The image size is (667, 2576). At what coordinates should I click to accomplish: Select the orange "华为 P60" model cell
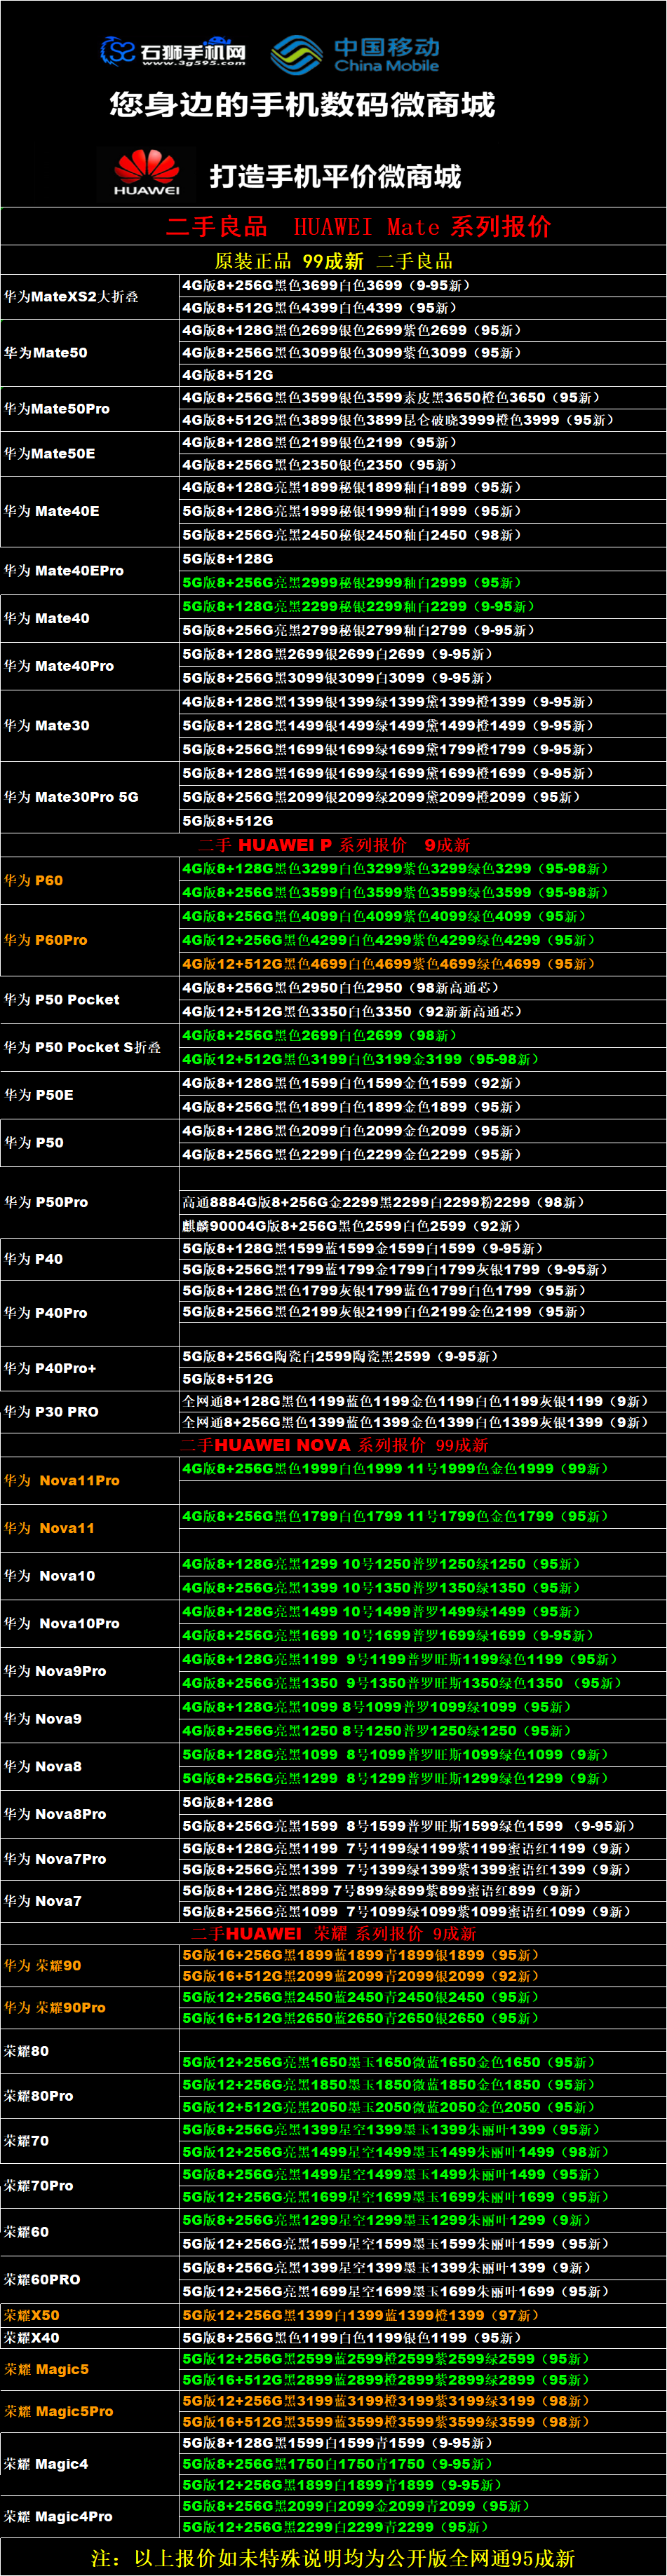pos(90,881)
